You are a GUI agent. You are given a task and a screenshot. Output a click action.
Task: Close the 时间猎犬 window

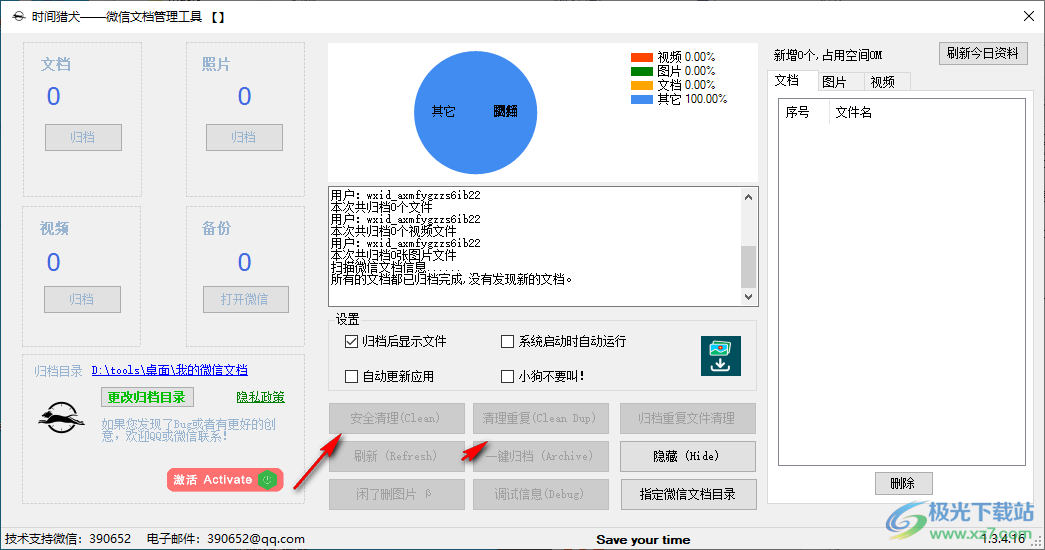point(1028,16)
